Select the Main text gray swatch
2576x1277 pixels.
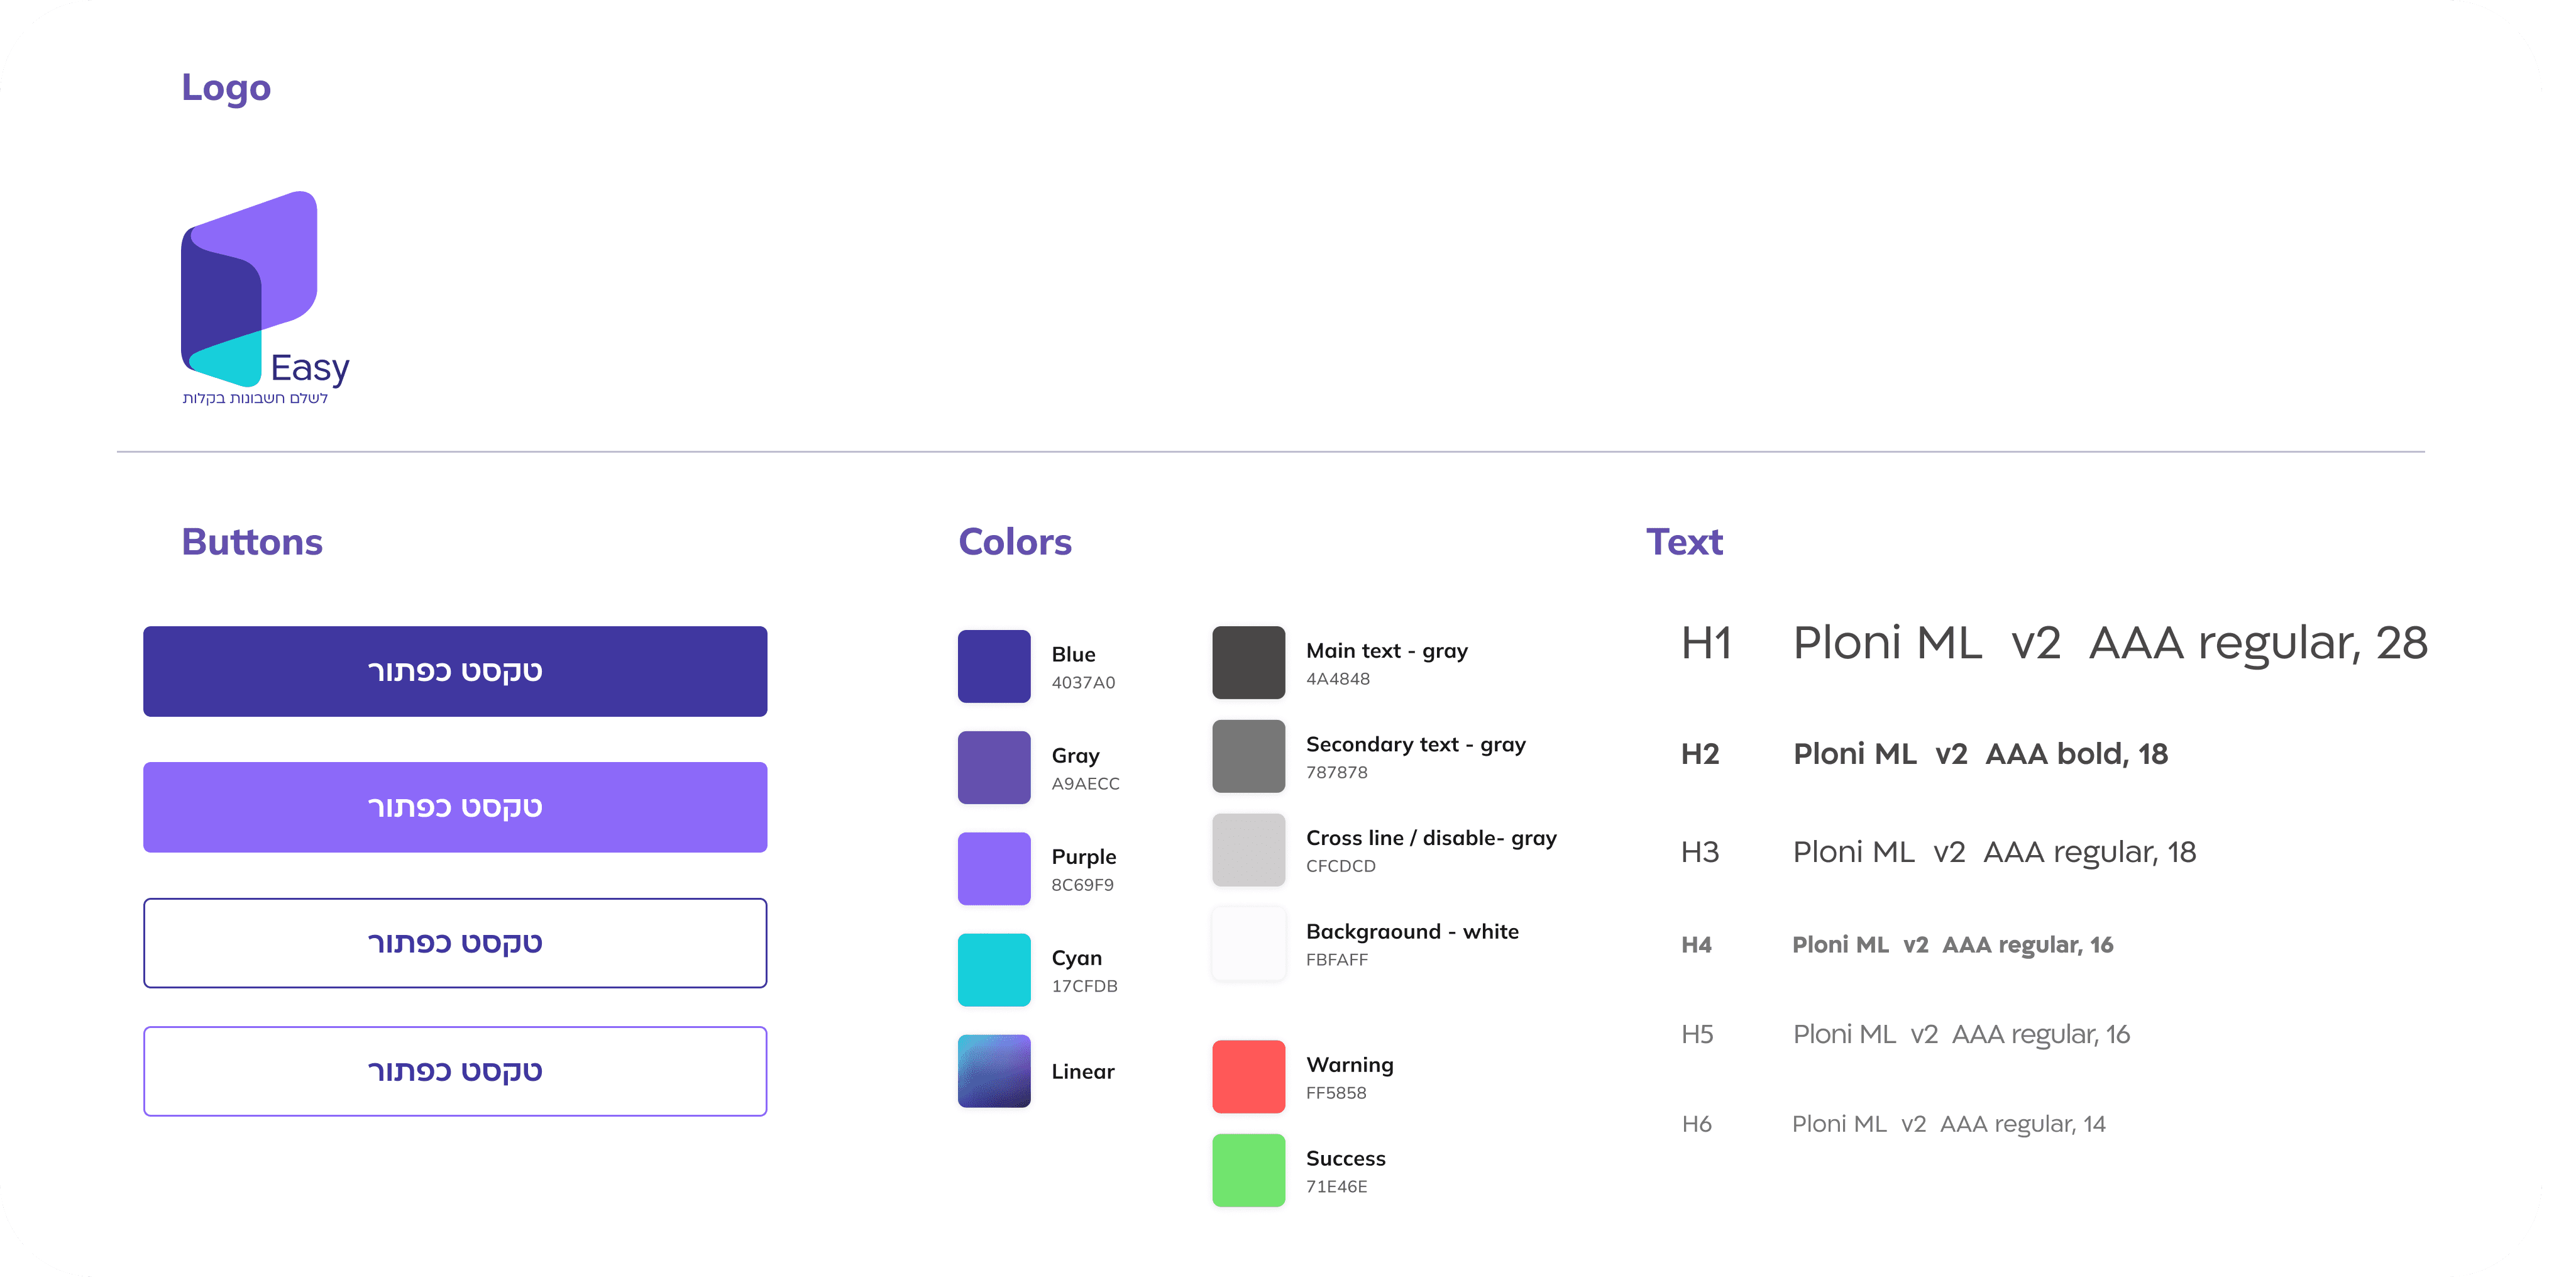(1248, 662)
